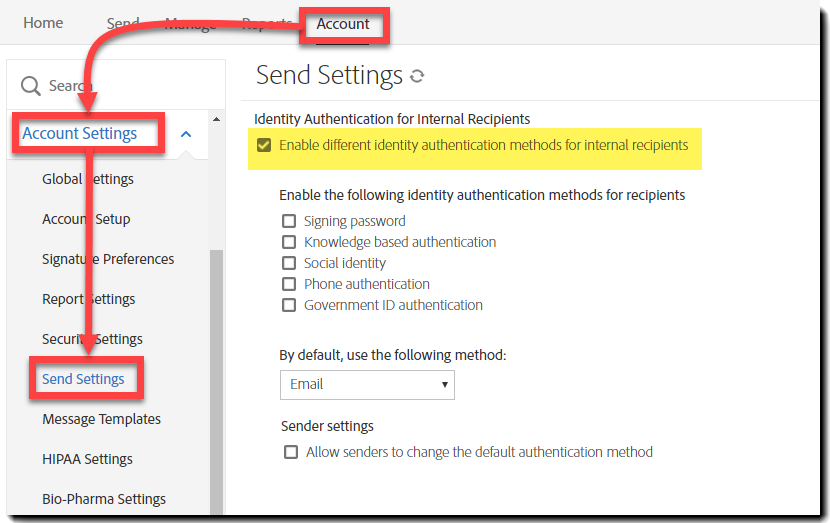Click the refresh icon beside Send Settings
This screenshot has width=830, height=523.
[x=417, y=76]
